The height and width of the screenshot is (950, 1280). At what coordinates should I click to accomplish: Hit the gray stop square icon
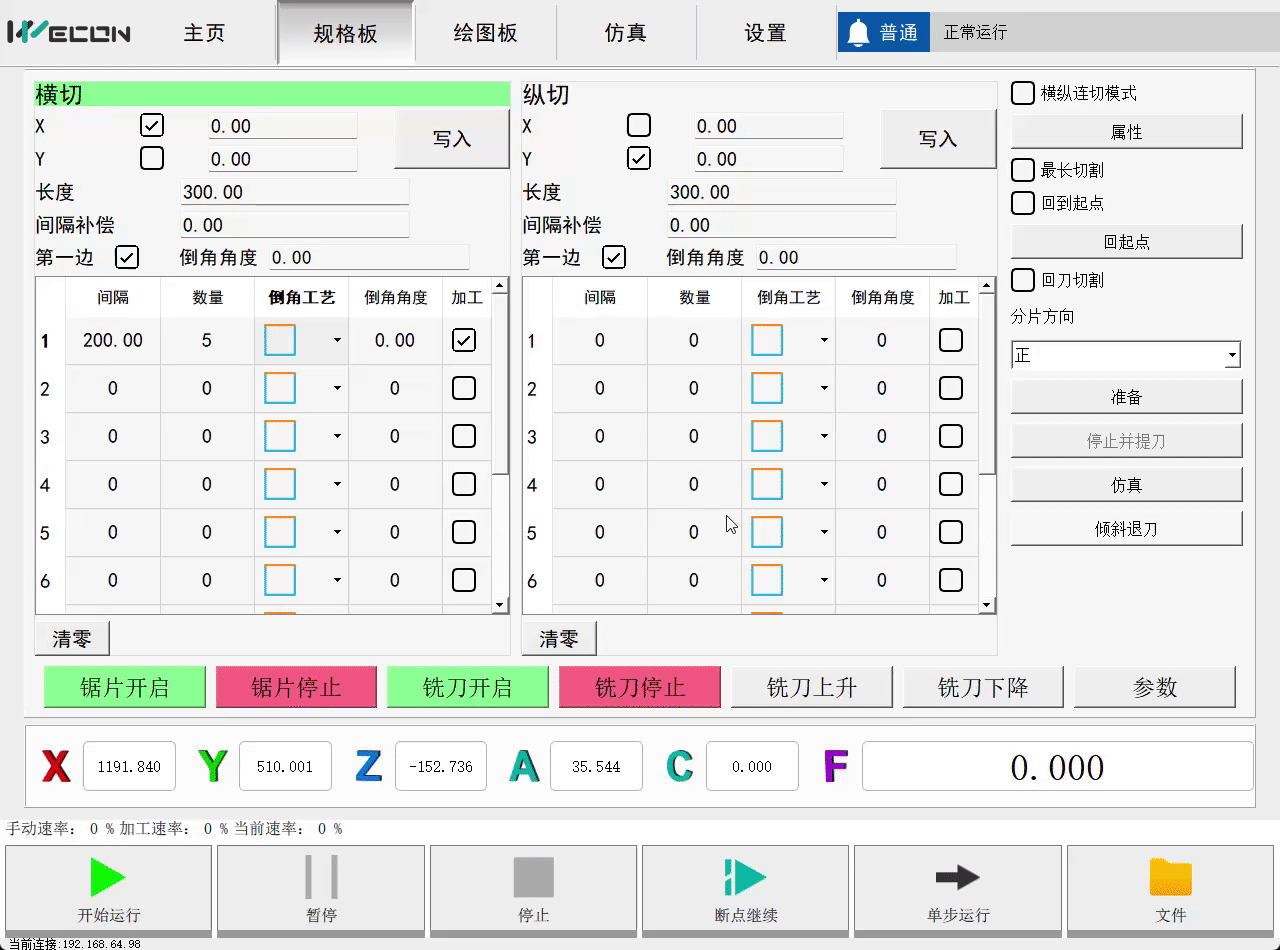click(533, 877)
